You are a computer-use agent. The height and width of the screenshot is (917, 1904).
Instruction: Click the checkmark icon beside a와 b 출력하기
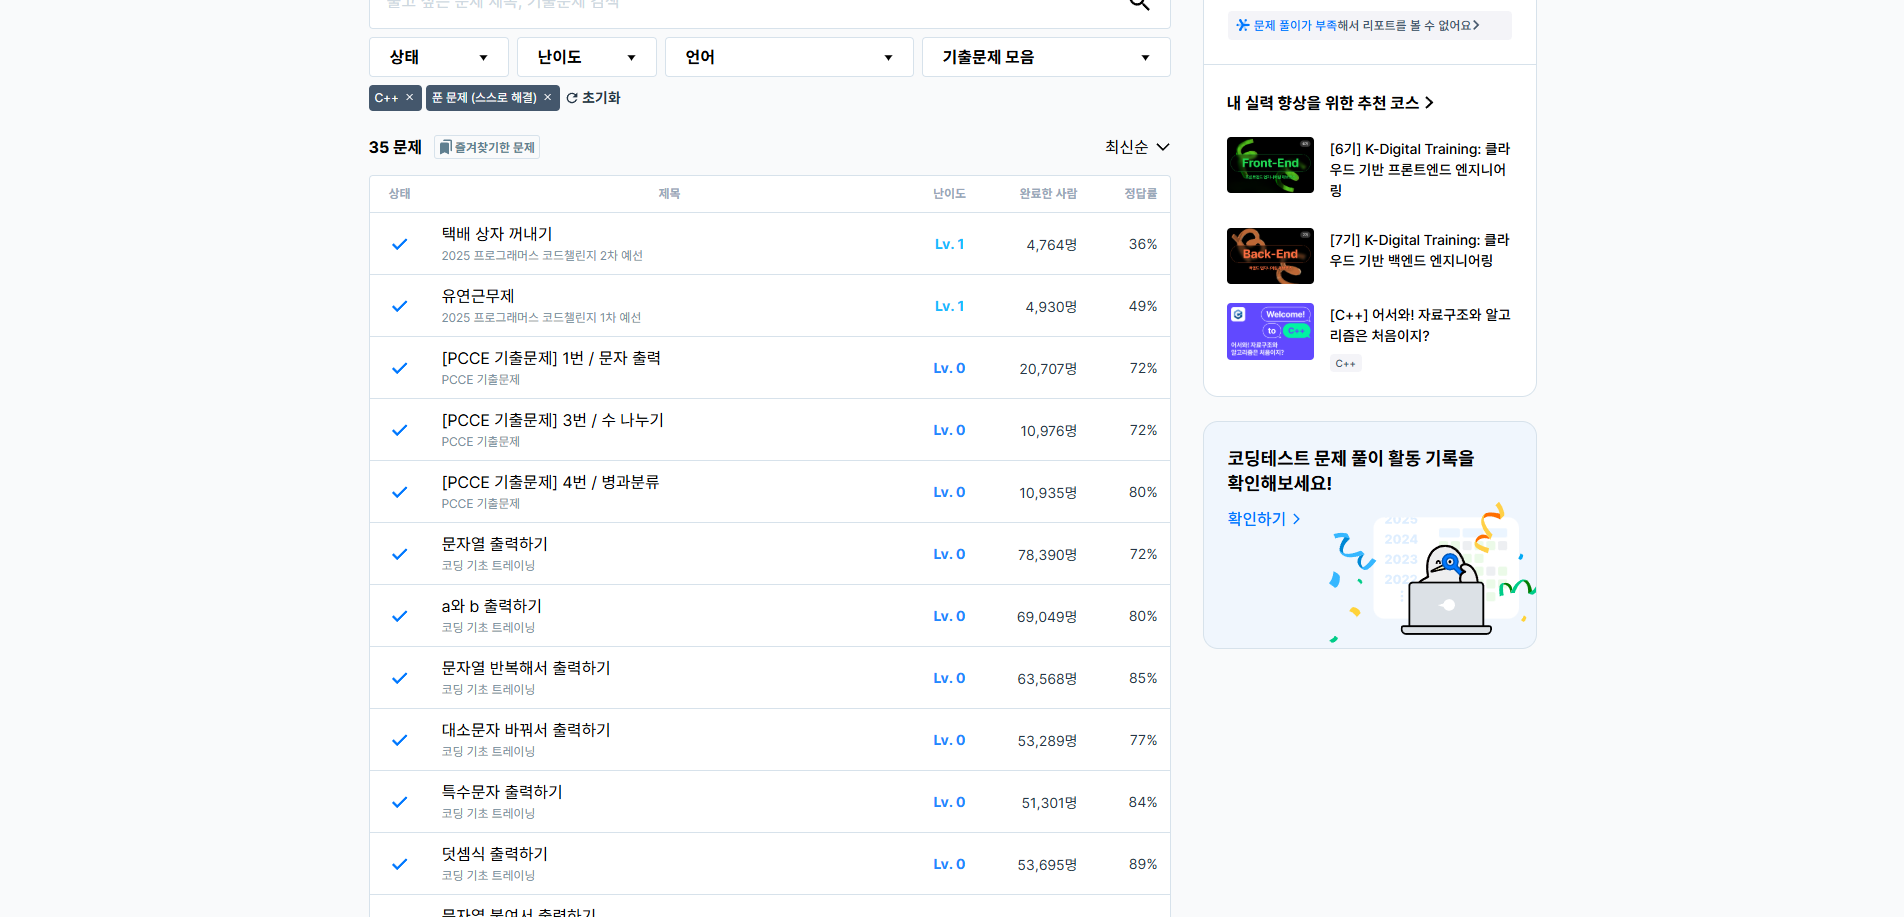coord(400,616)
